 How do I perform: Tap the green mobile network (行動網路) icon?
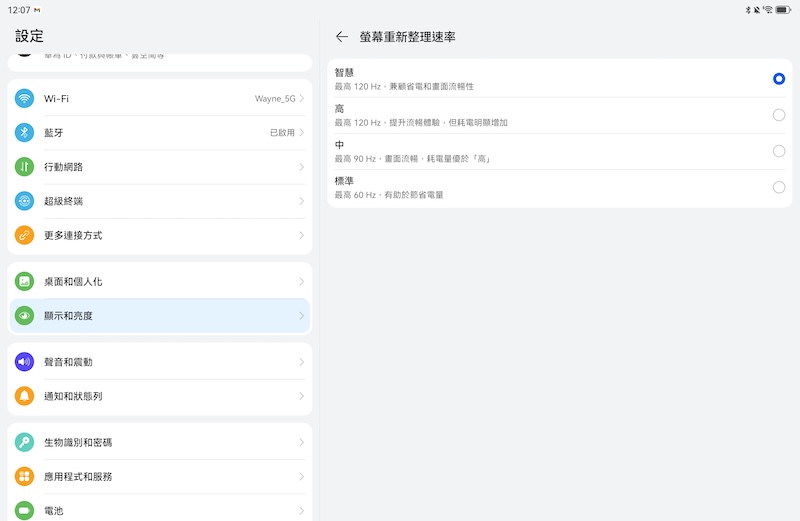pyautogui.click(x=25, y=167)
